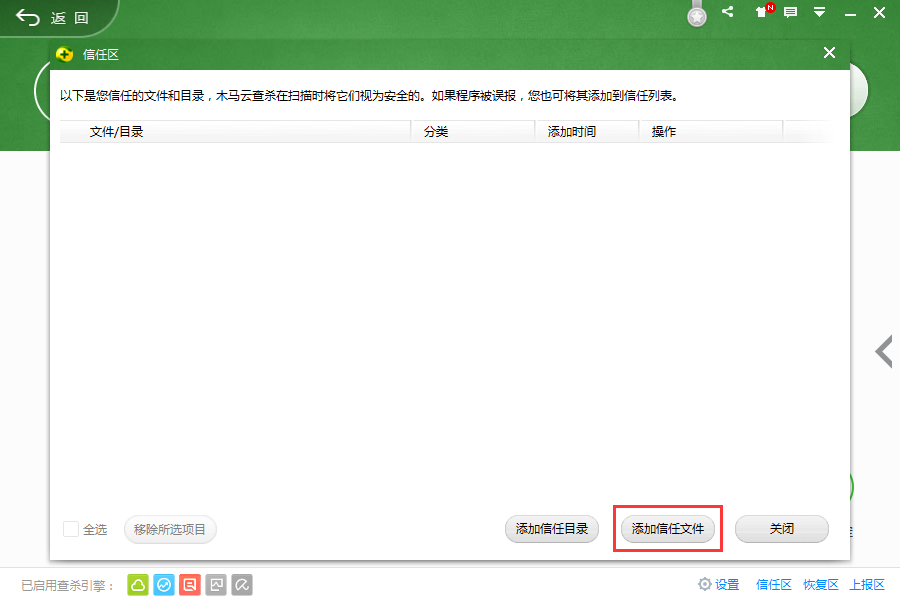This screenshot has width=900, height=600.
Task: Click the share icon in title bar
Action: coord(728,11)
